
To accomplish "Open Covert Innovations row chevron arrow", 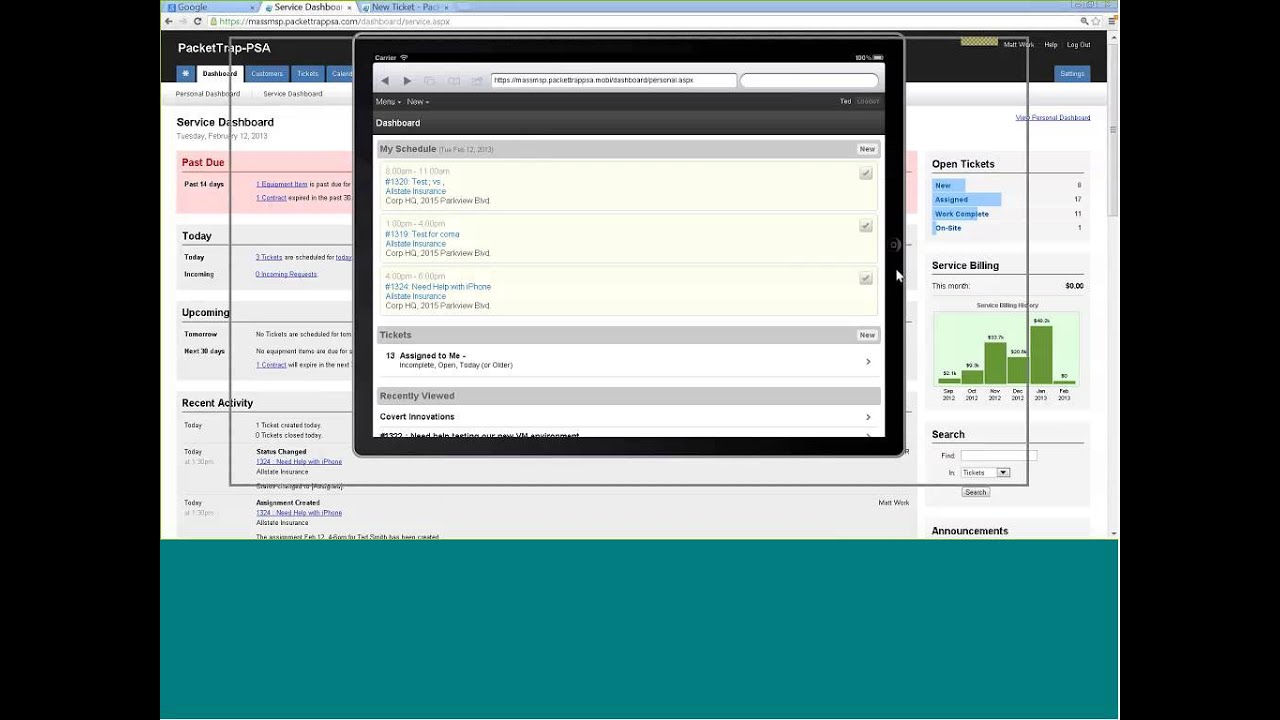I will [x=868, y=417].
